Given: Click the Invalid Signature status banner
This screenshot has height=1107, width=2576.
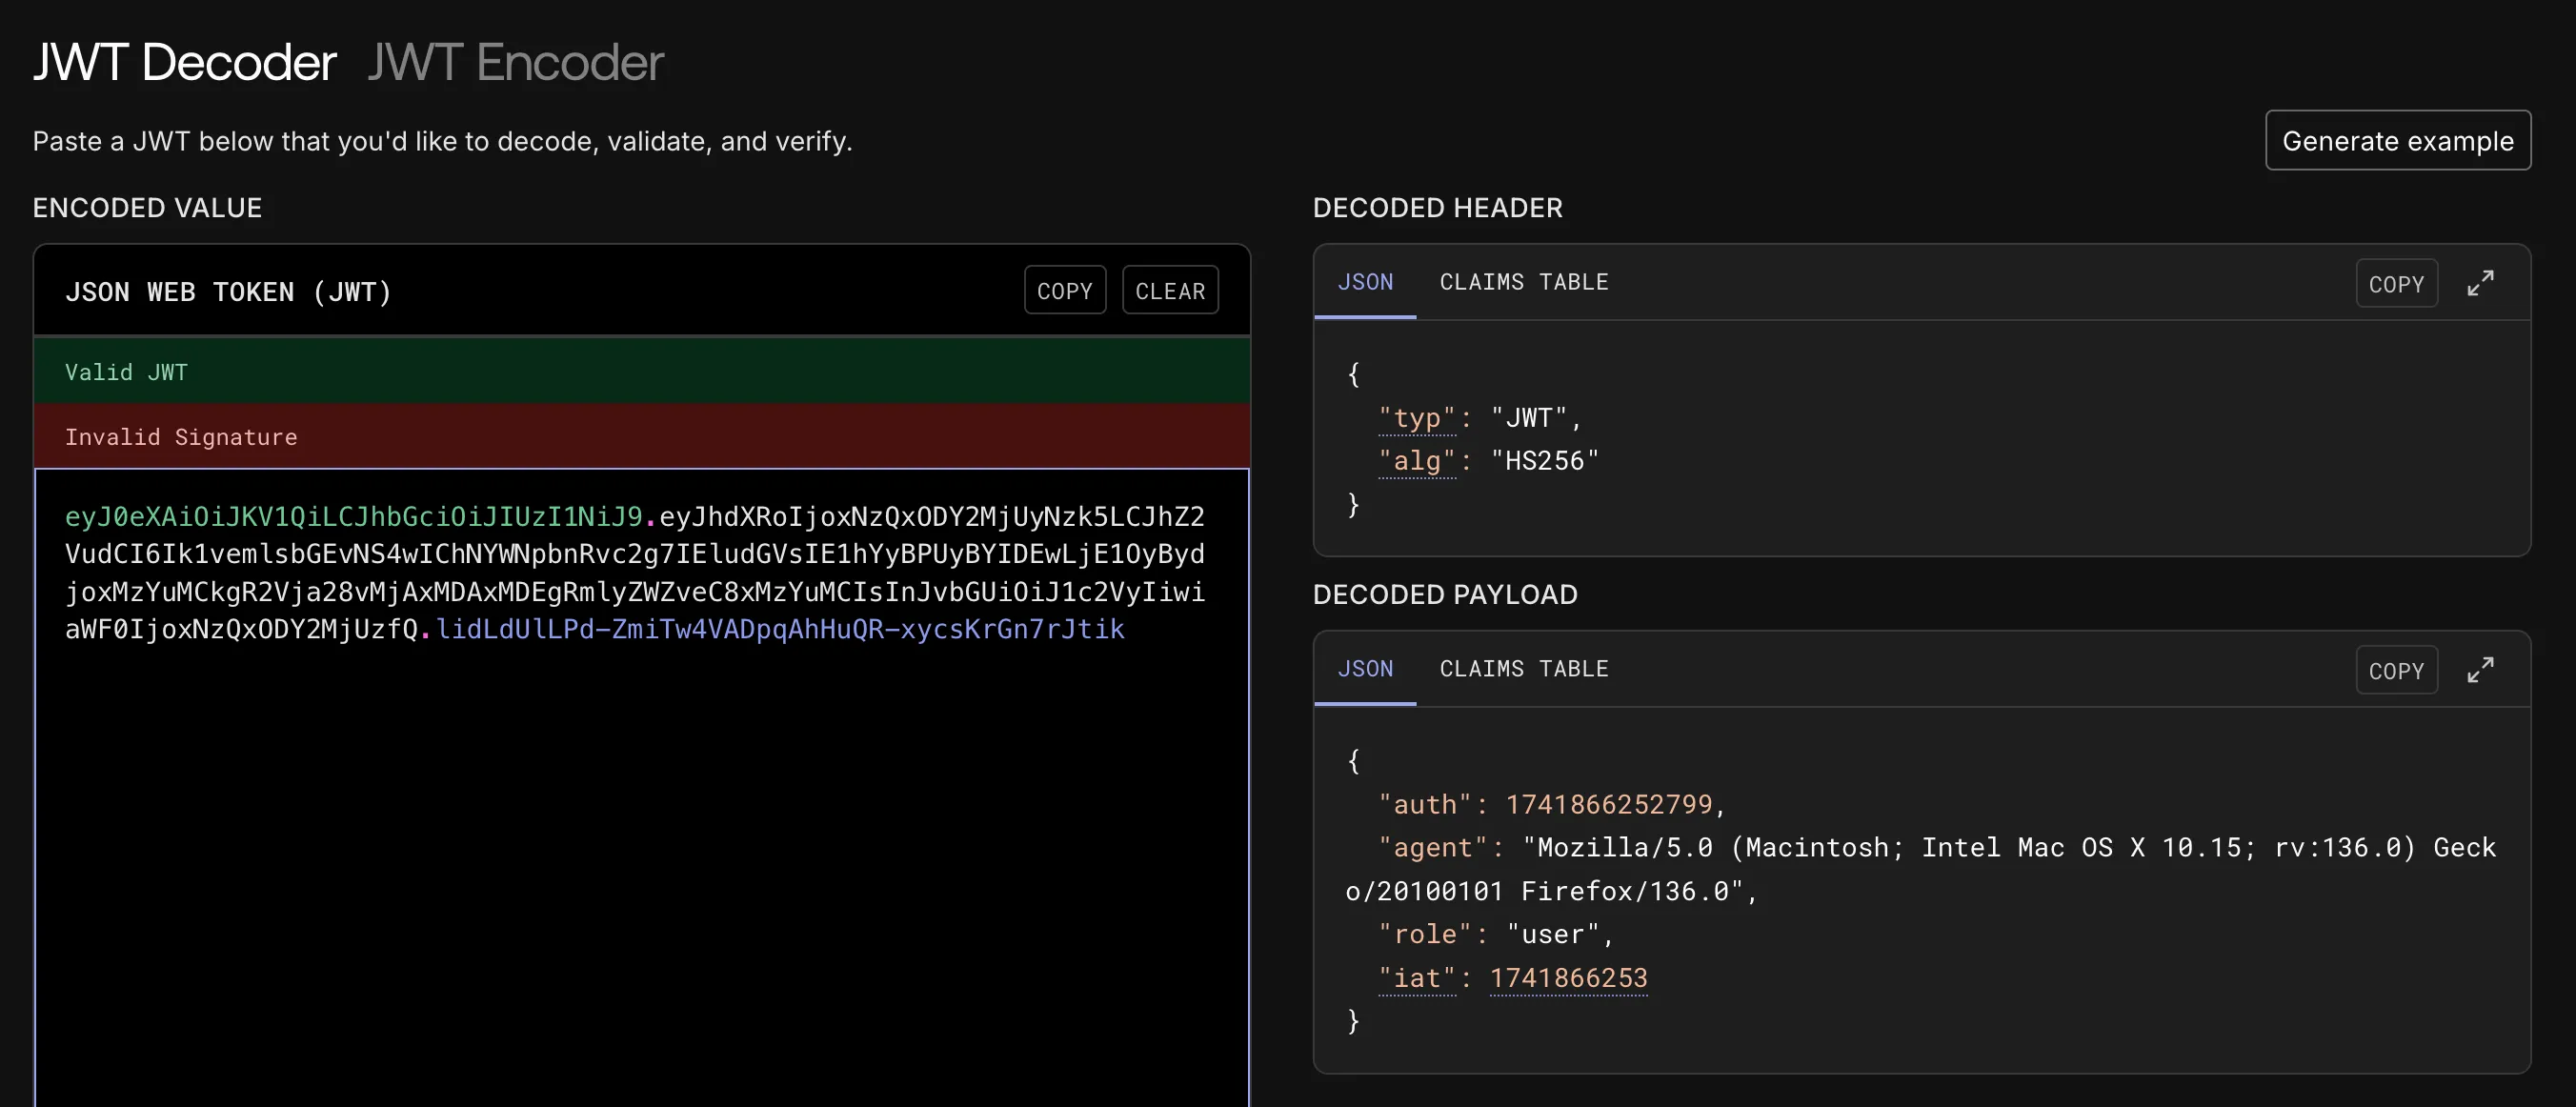Looking at the screenshot, I should tap(640, 437).
